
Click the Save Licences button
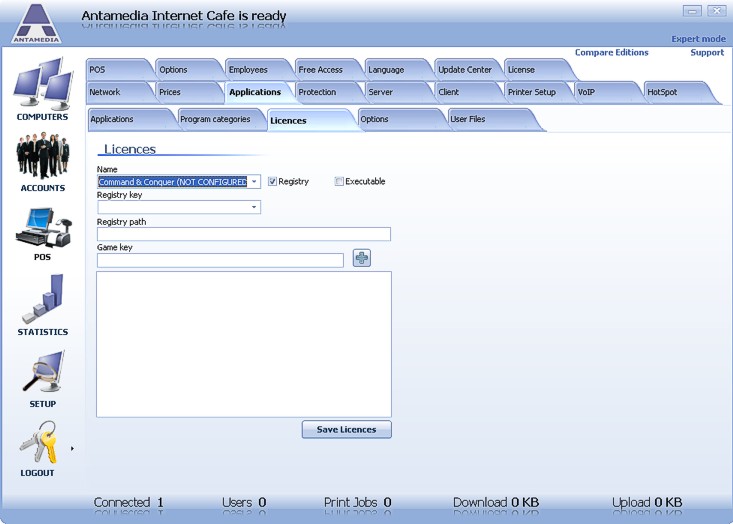(x=346, y=429)
